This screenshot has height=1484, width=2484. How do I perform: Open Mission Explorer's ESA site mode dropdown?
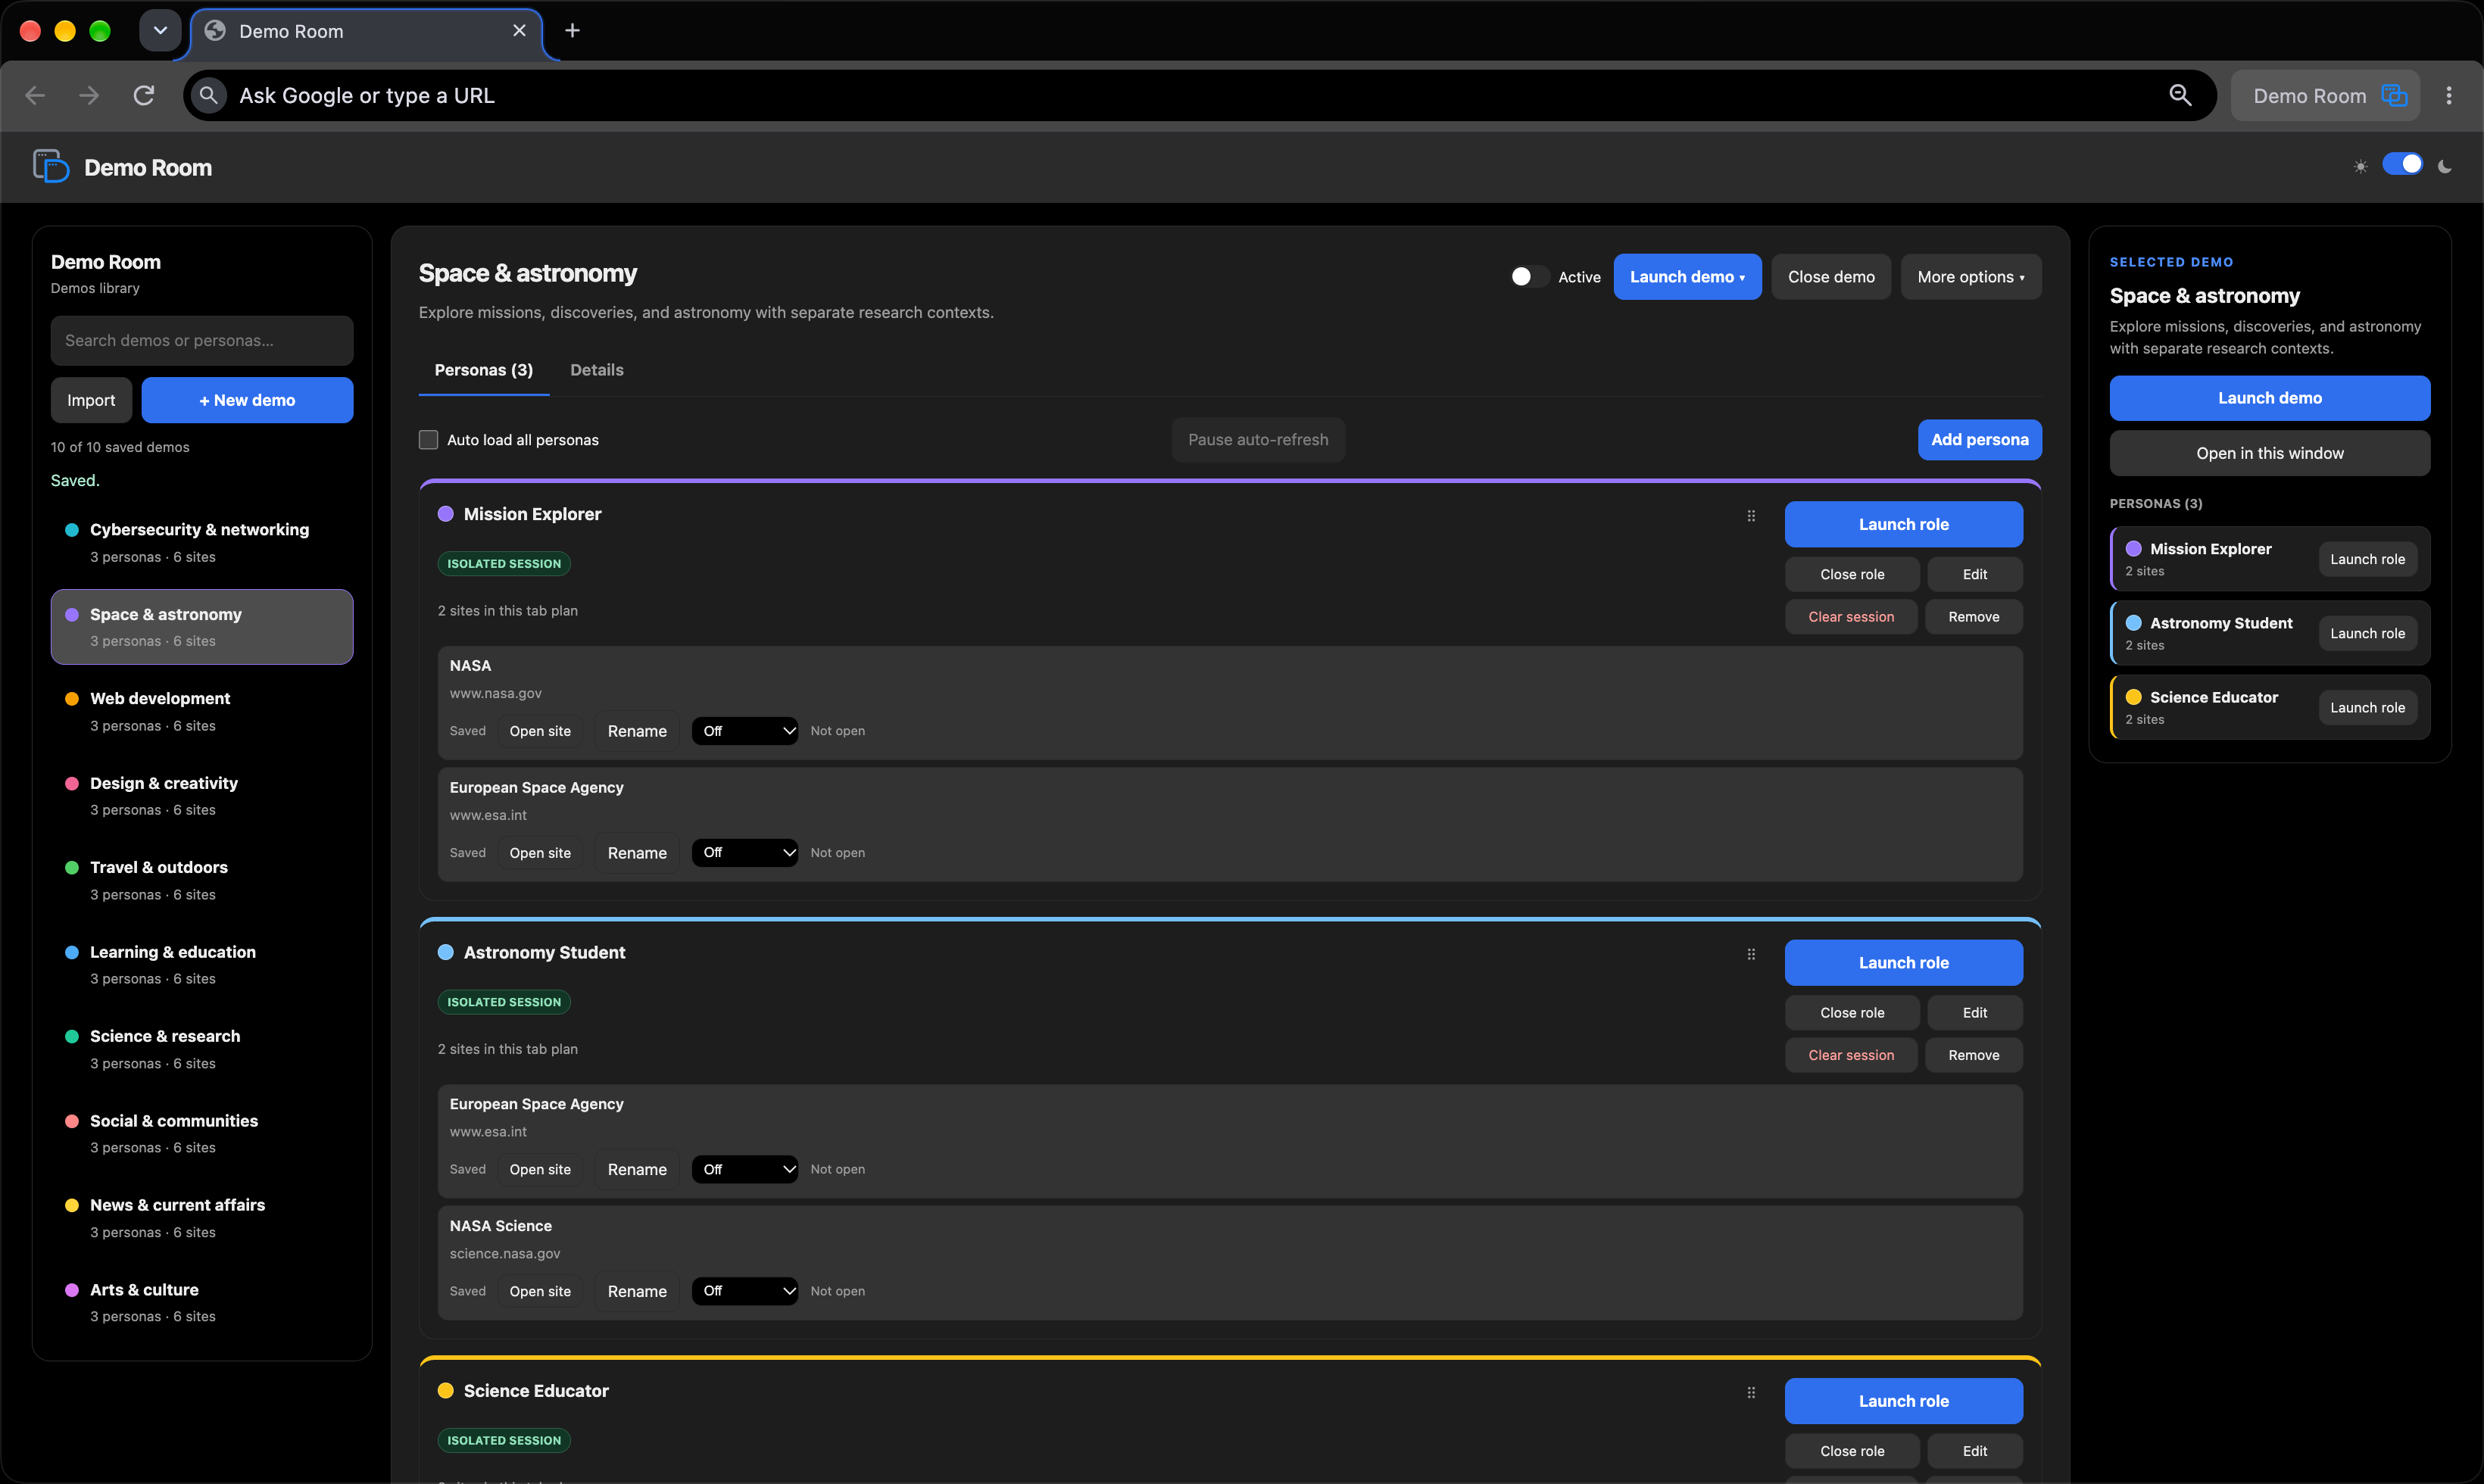pos(744,852)
